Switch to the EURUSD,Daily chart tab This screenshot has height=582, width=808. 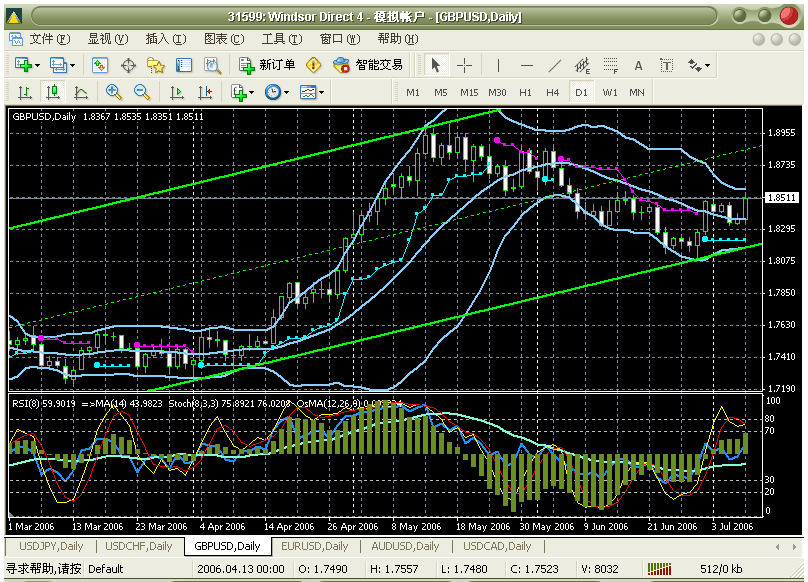click(x=313, y=546)
